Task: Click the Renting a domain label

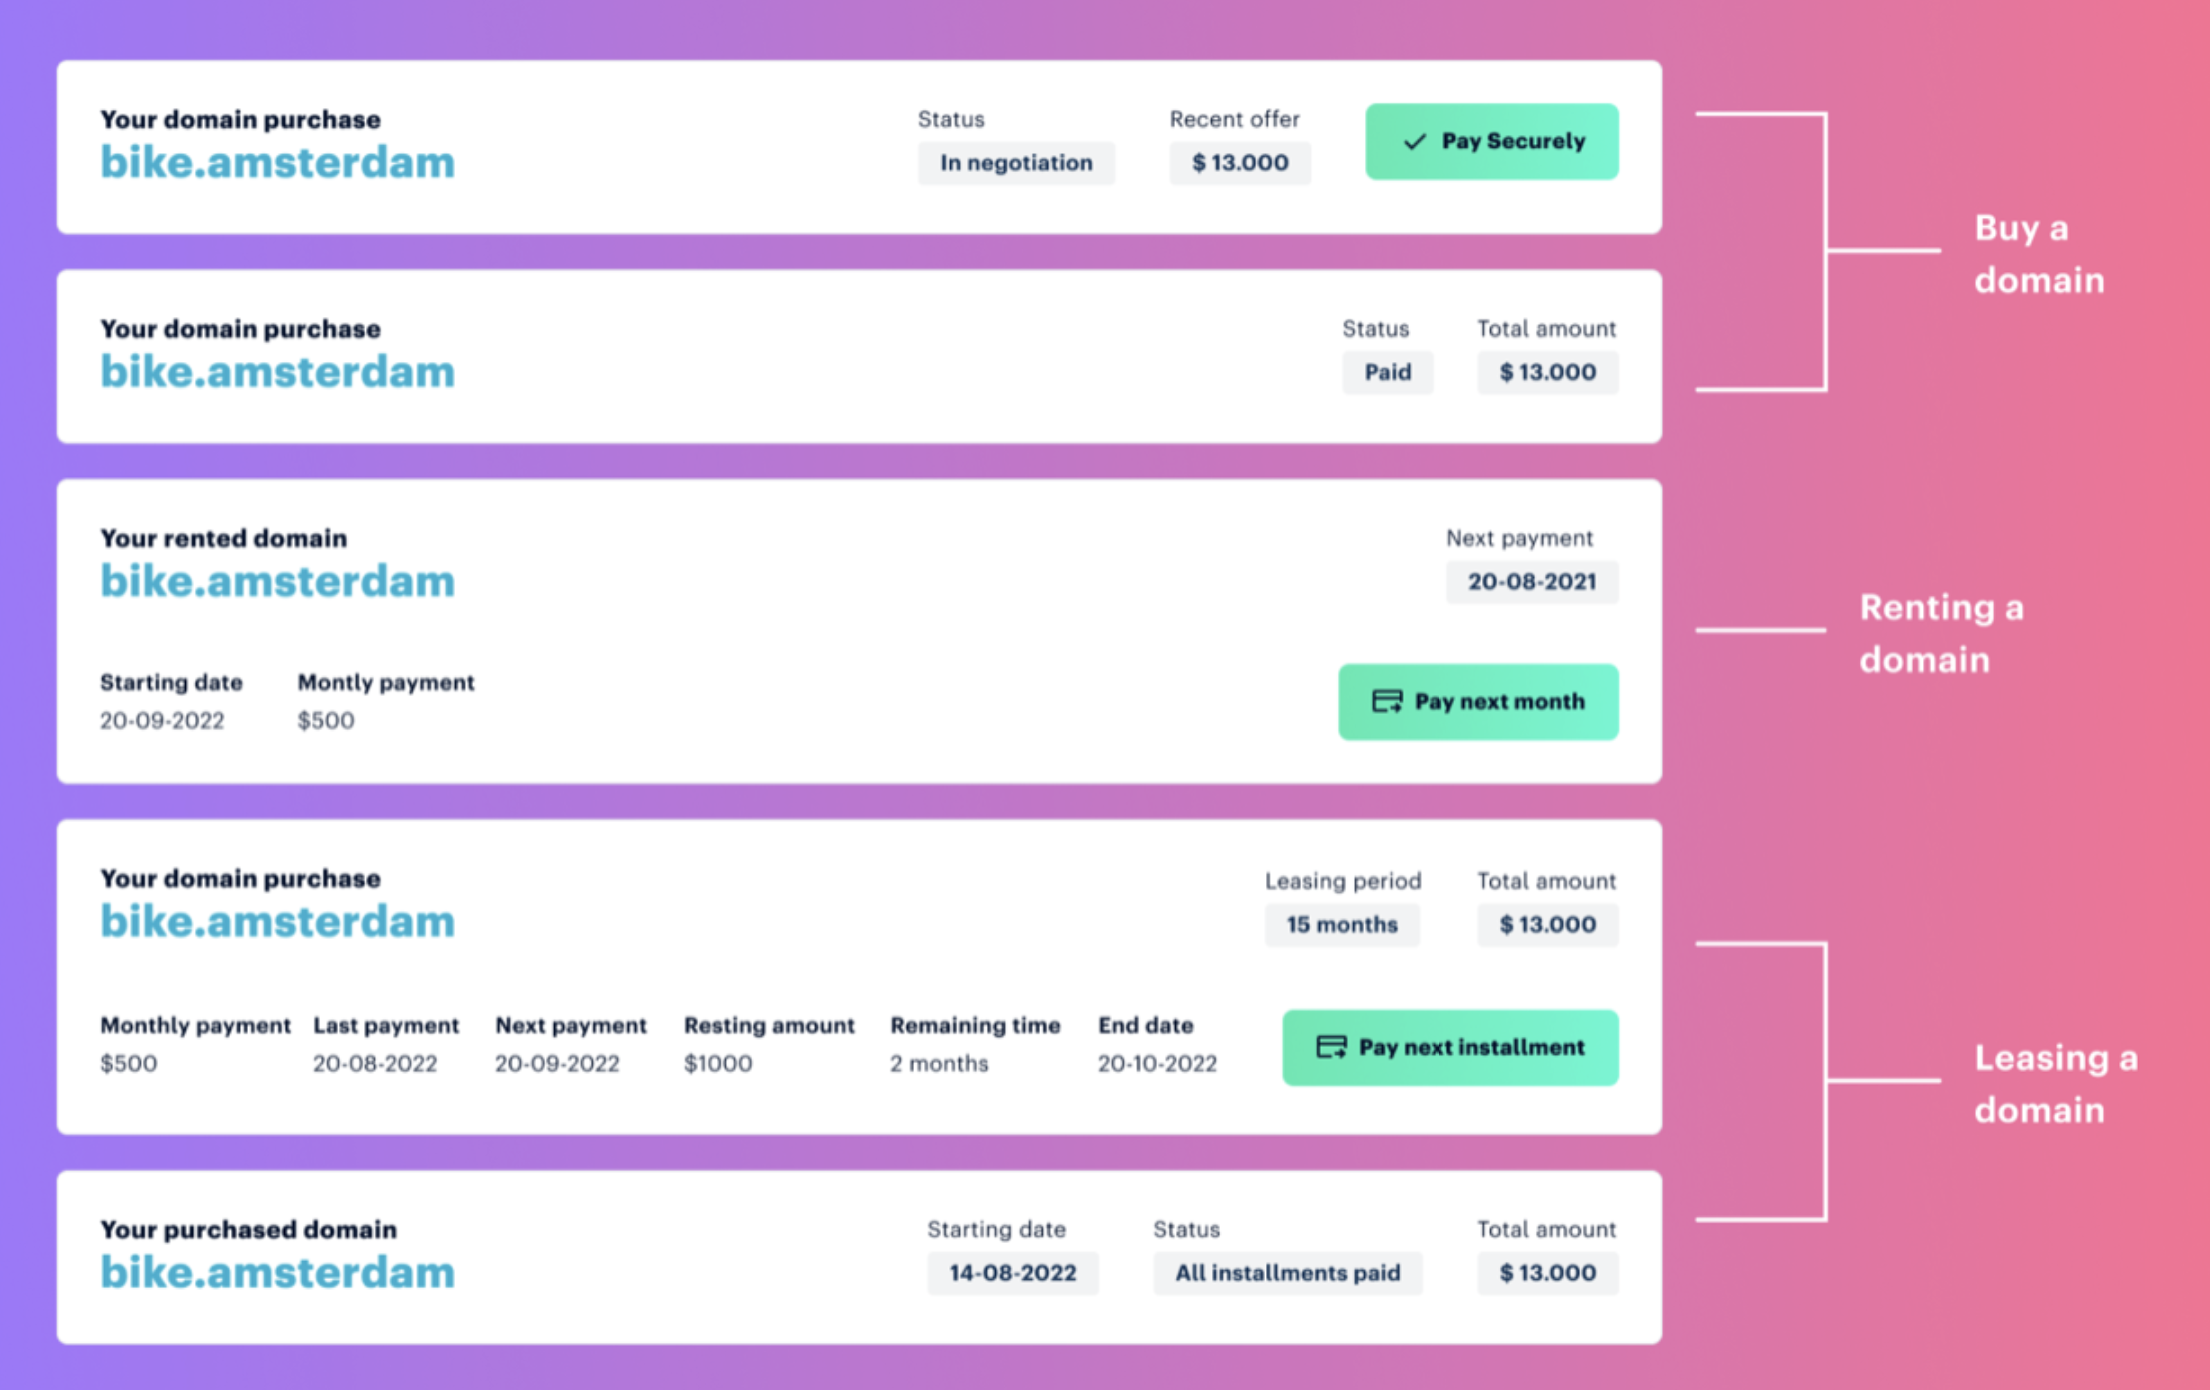Action: 1941,633
